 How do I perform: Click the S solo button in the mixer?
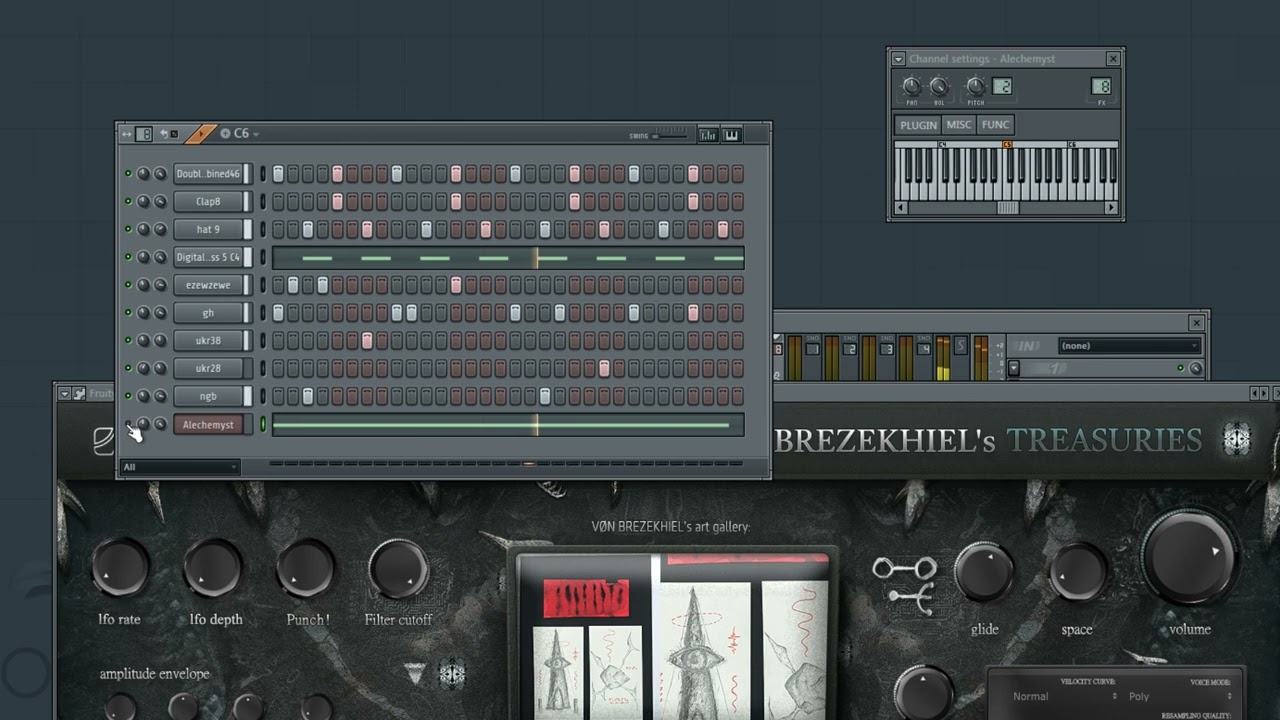tap(961, 346)
